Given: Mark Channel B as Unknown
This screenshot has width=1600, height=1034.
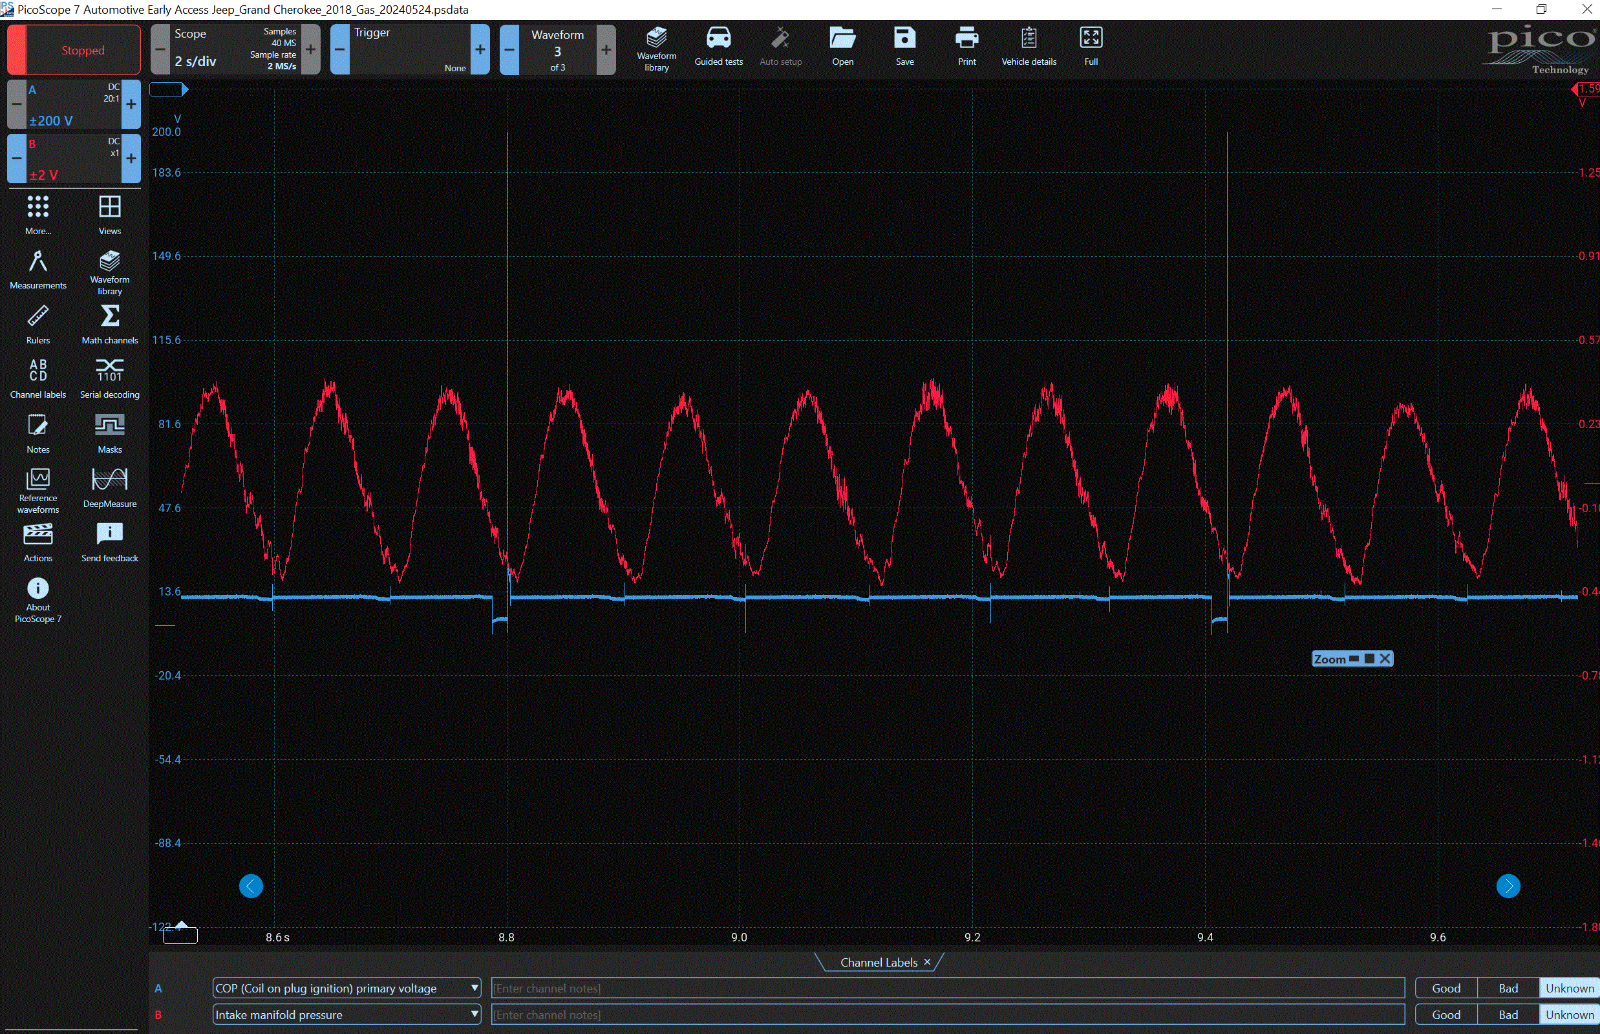Looking at the screenshot, I should [1570, 1014].
